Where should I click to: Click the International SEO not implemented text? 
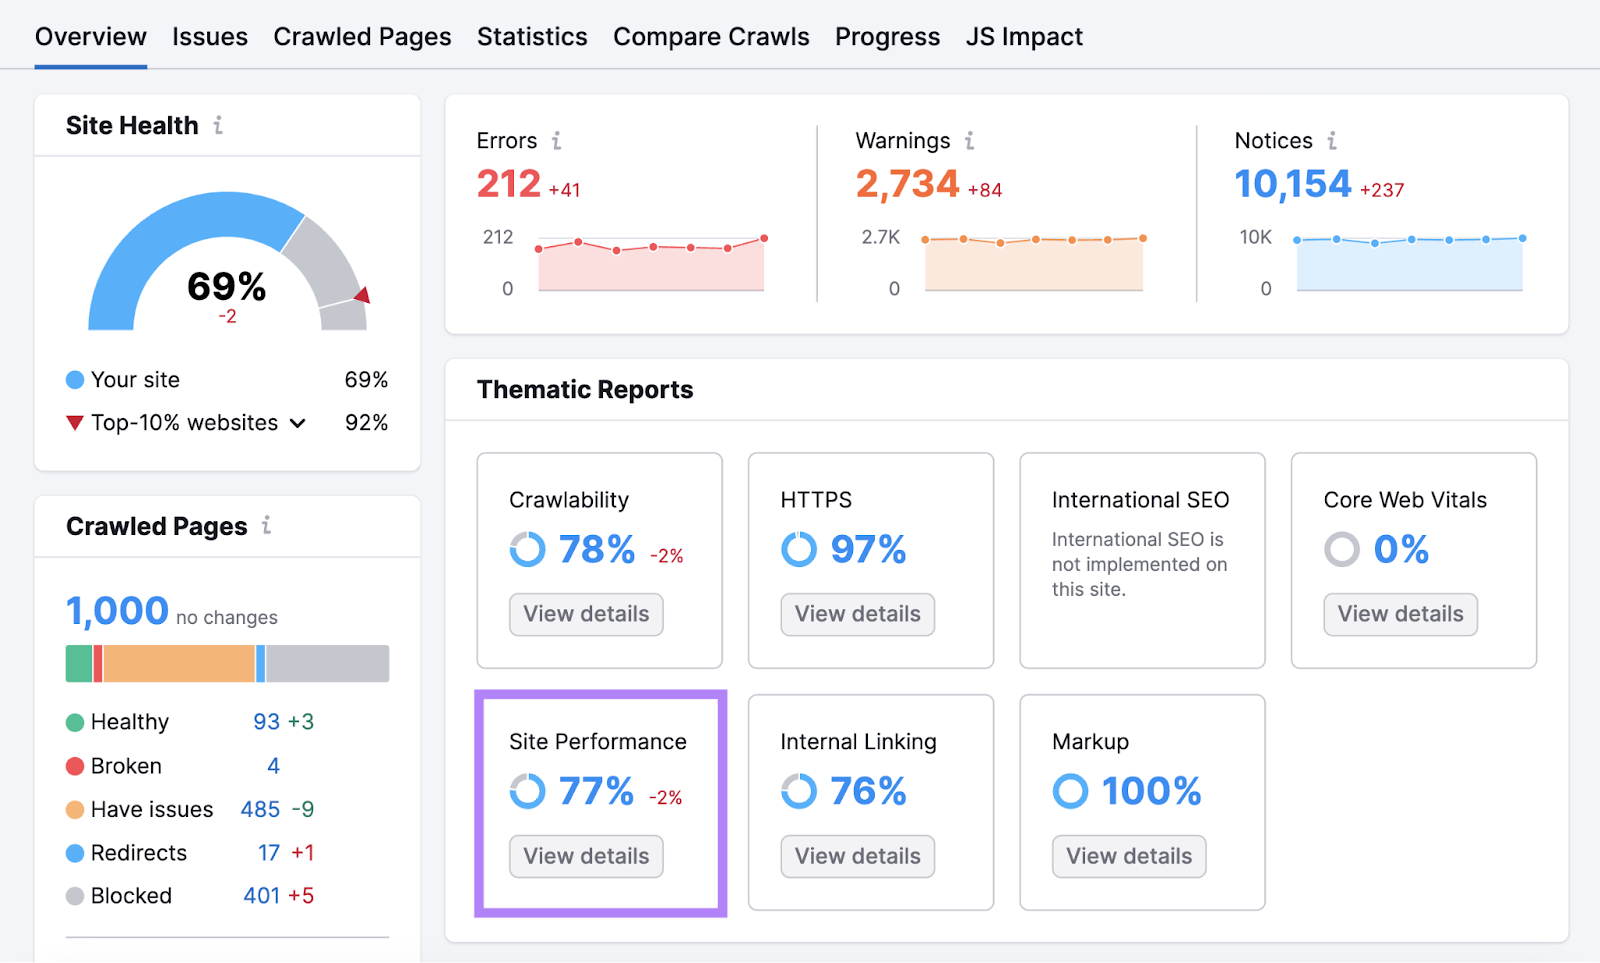[x=1139, y=564]
